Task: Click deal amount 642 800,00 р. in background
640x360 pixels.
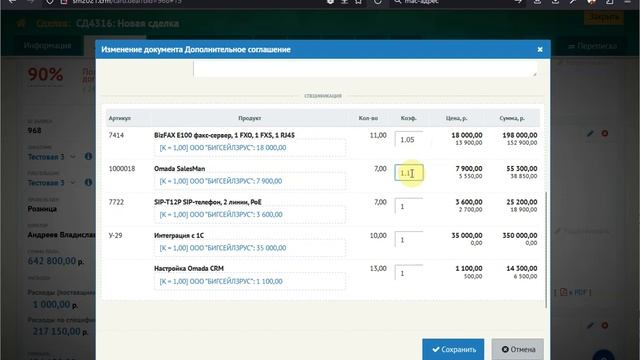Action: coord(56,261)
